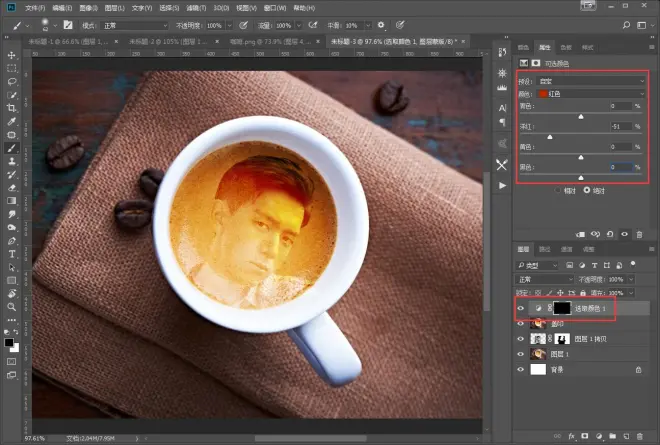Select the 相对 radio button
Screen dimensions: 660x445
[558, 191]
